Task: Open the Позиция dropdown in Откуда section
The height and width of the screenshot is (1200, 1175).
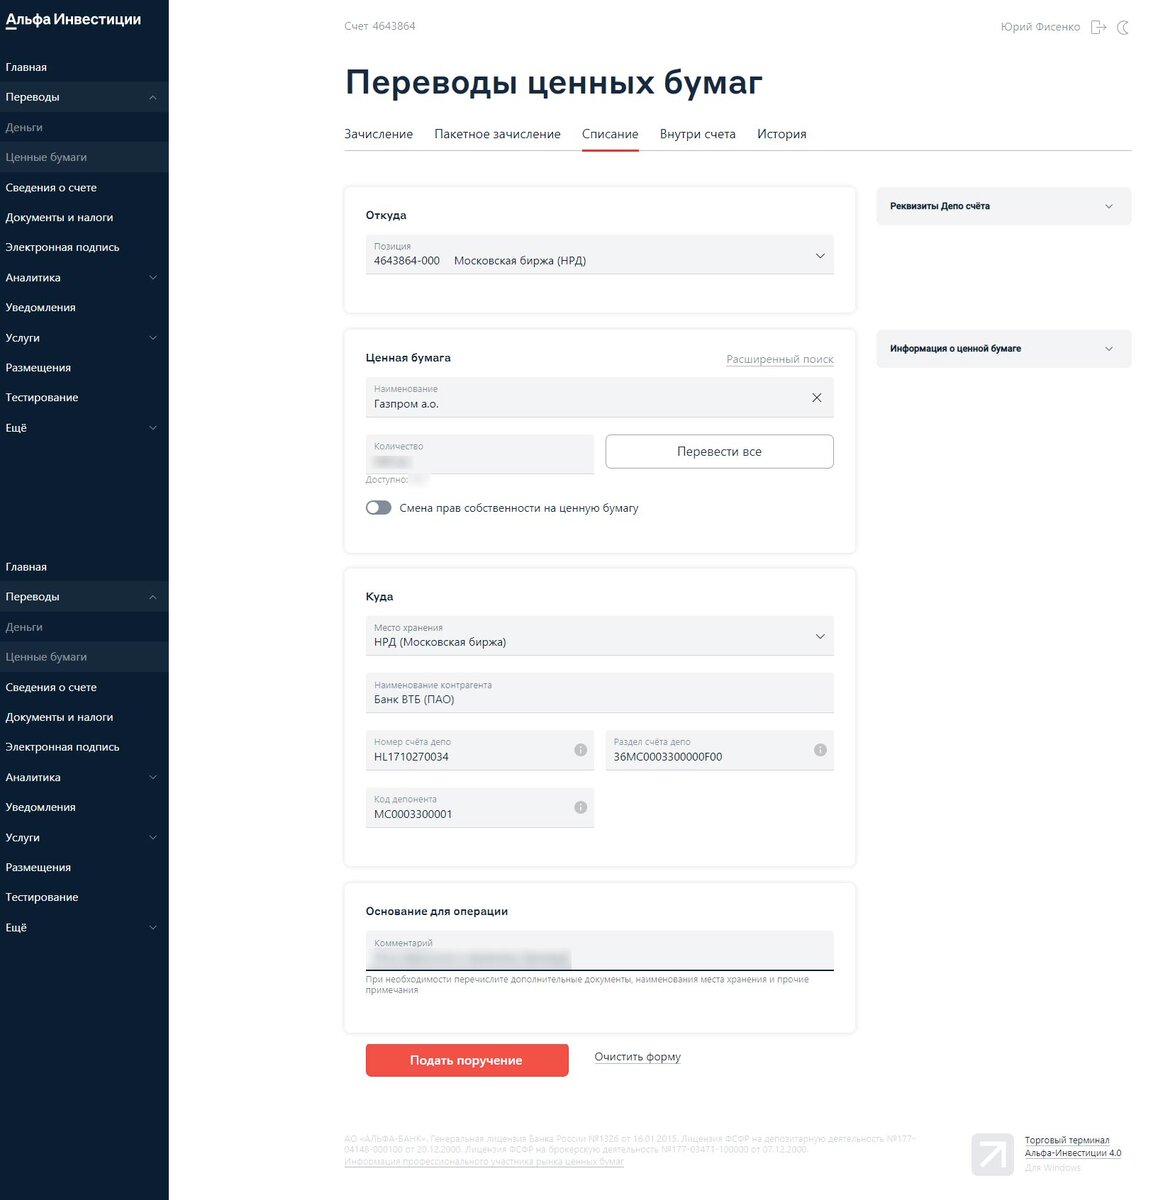Action: 820,254
